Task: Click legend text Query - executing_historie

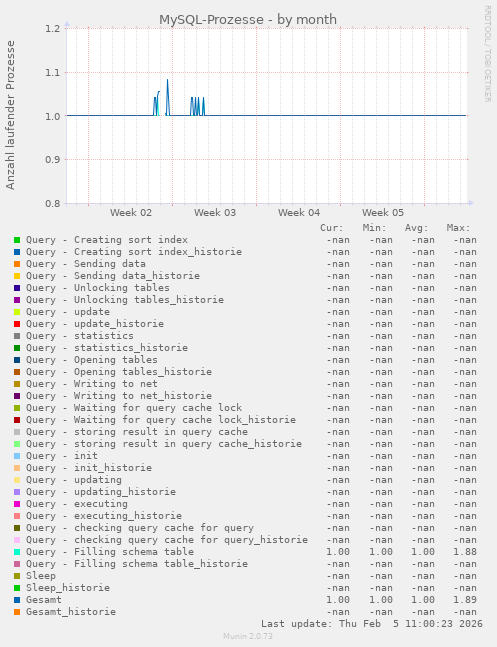Action: tap(104, 516)
